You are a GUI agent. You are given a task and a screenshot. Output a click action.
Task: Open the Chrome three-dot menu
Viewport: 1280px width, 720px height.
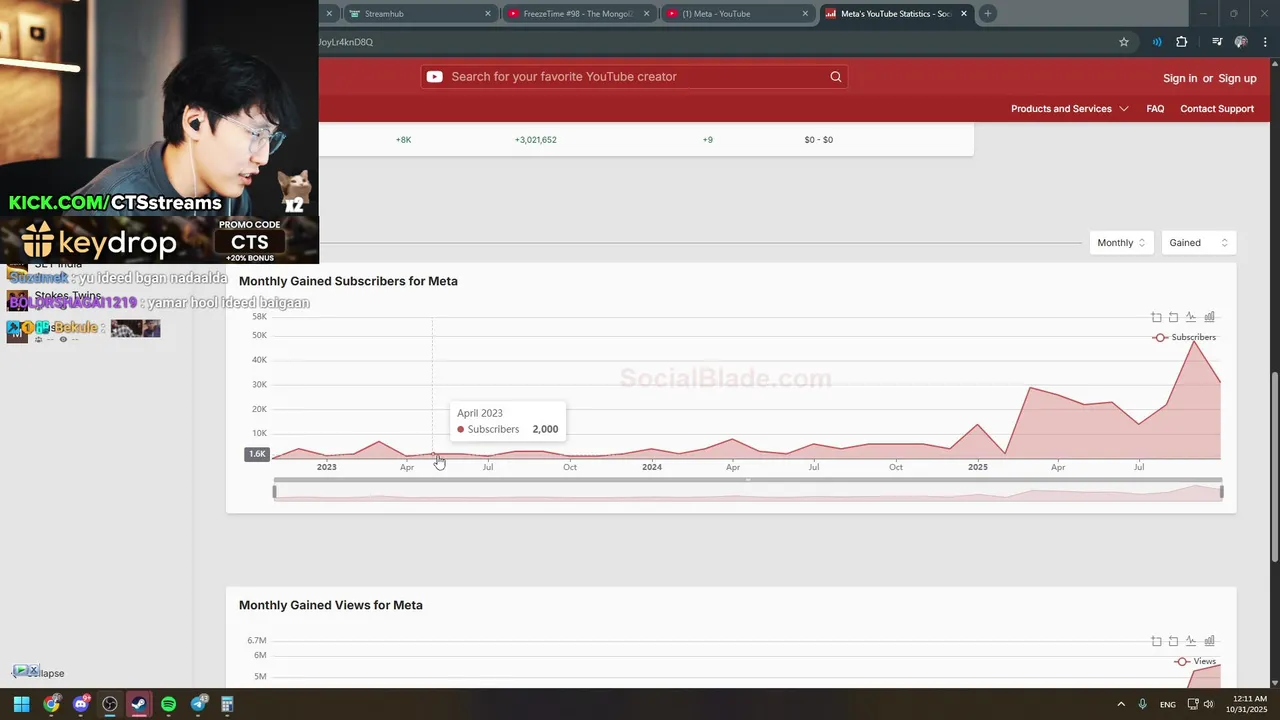point(1263,42)
